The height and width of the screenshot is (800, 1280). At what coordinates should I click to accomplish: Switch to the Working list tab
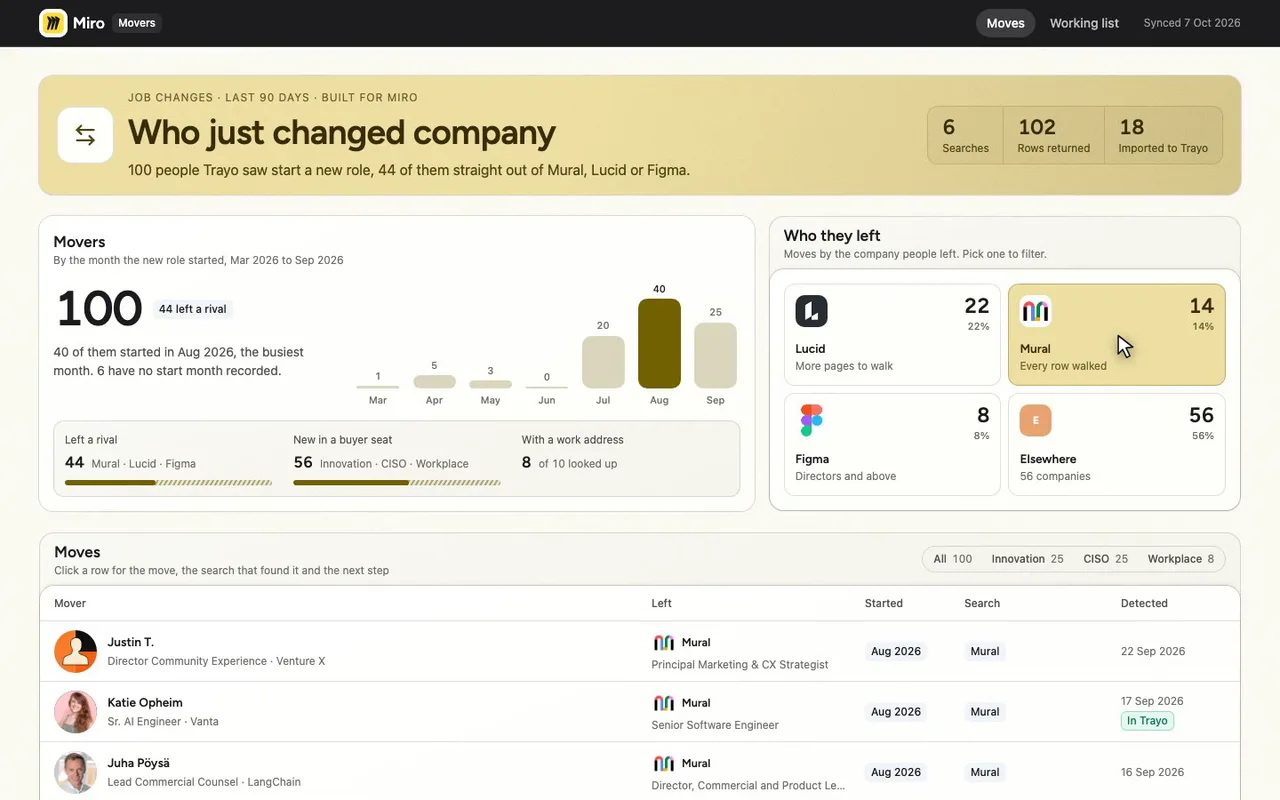coord(1084,23)
